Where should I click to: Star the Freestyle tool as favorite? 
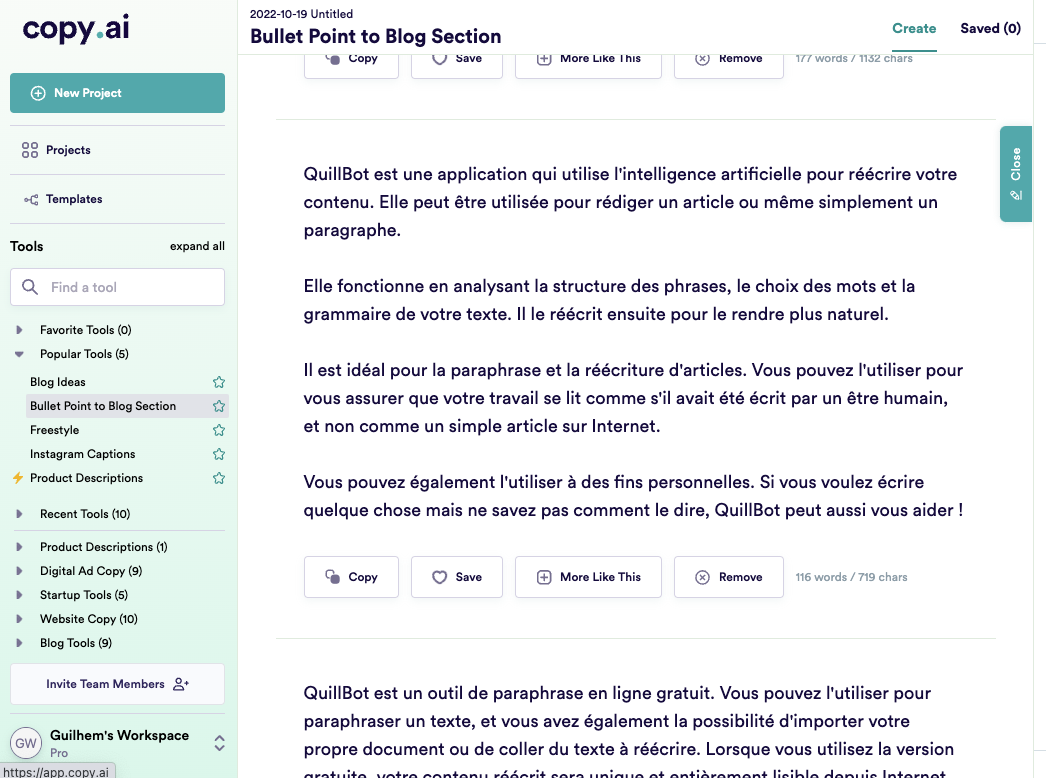point(219,430)
